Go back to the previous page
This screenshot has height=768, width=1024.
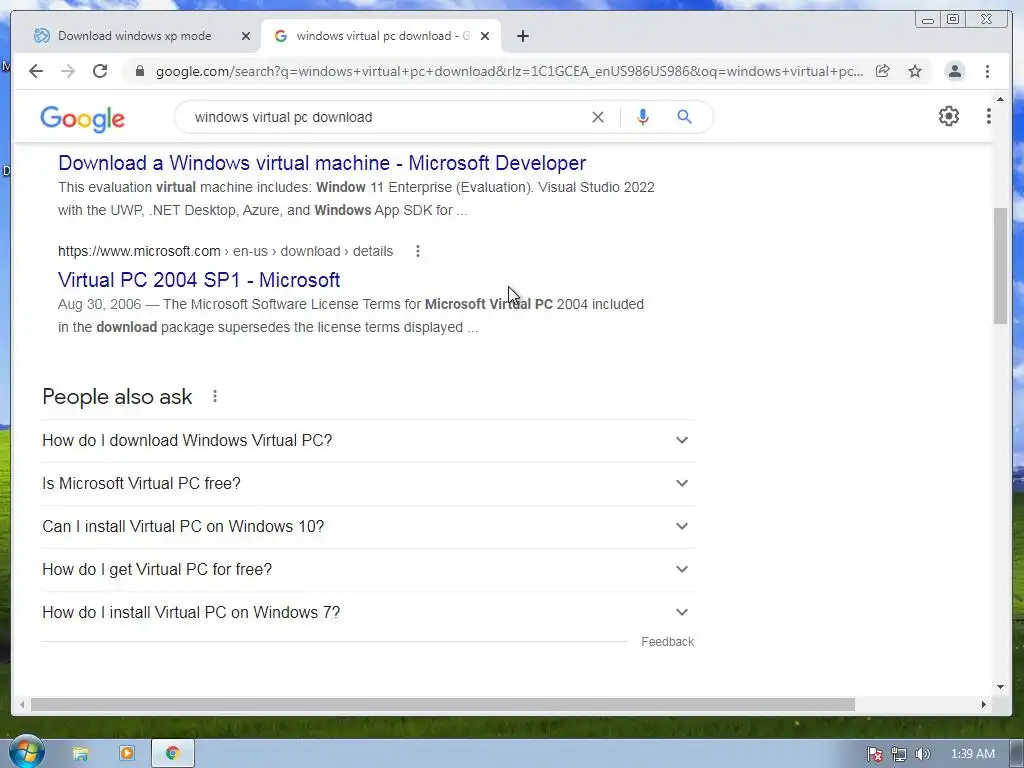(36, 71)
